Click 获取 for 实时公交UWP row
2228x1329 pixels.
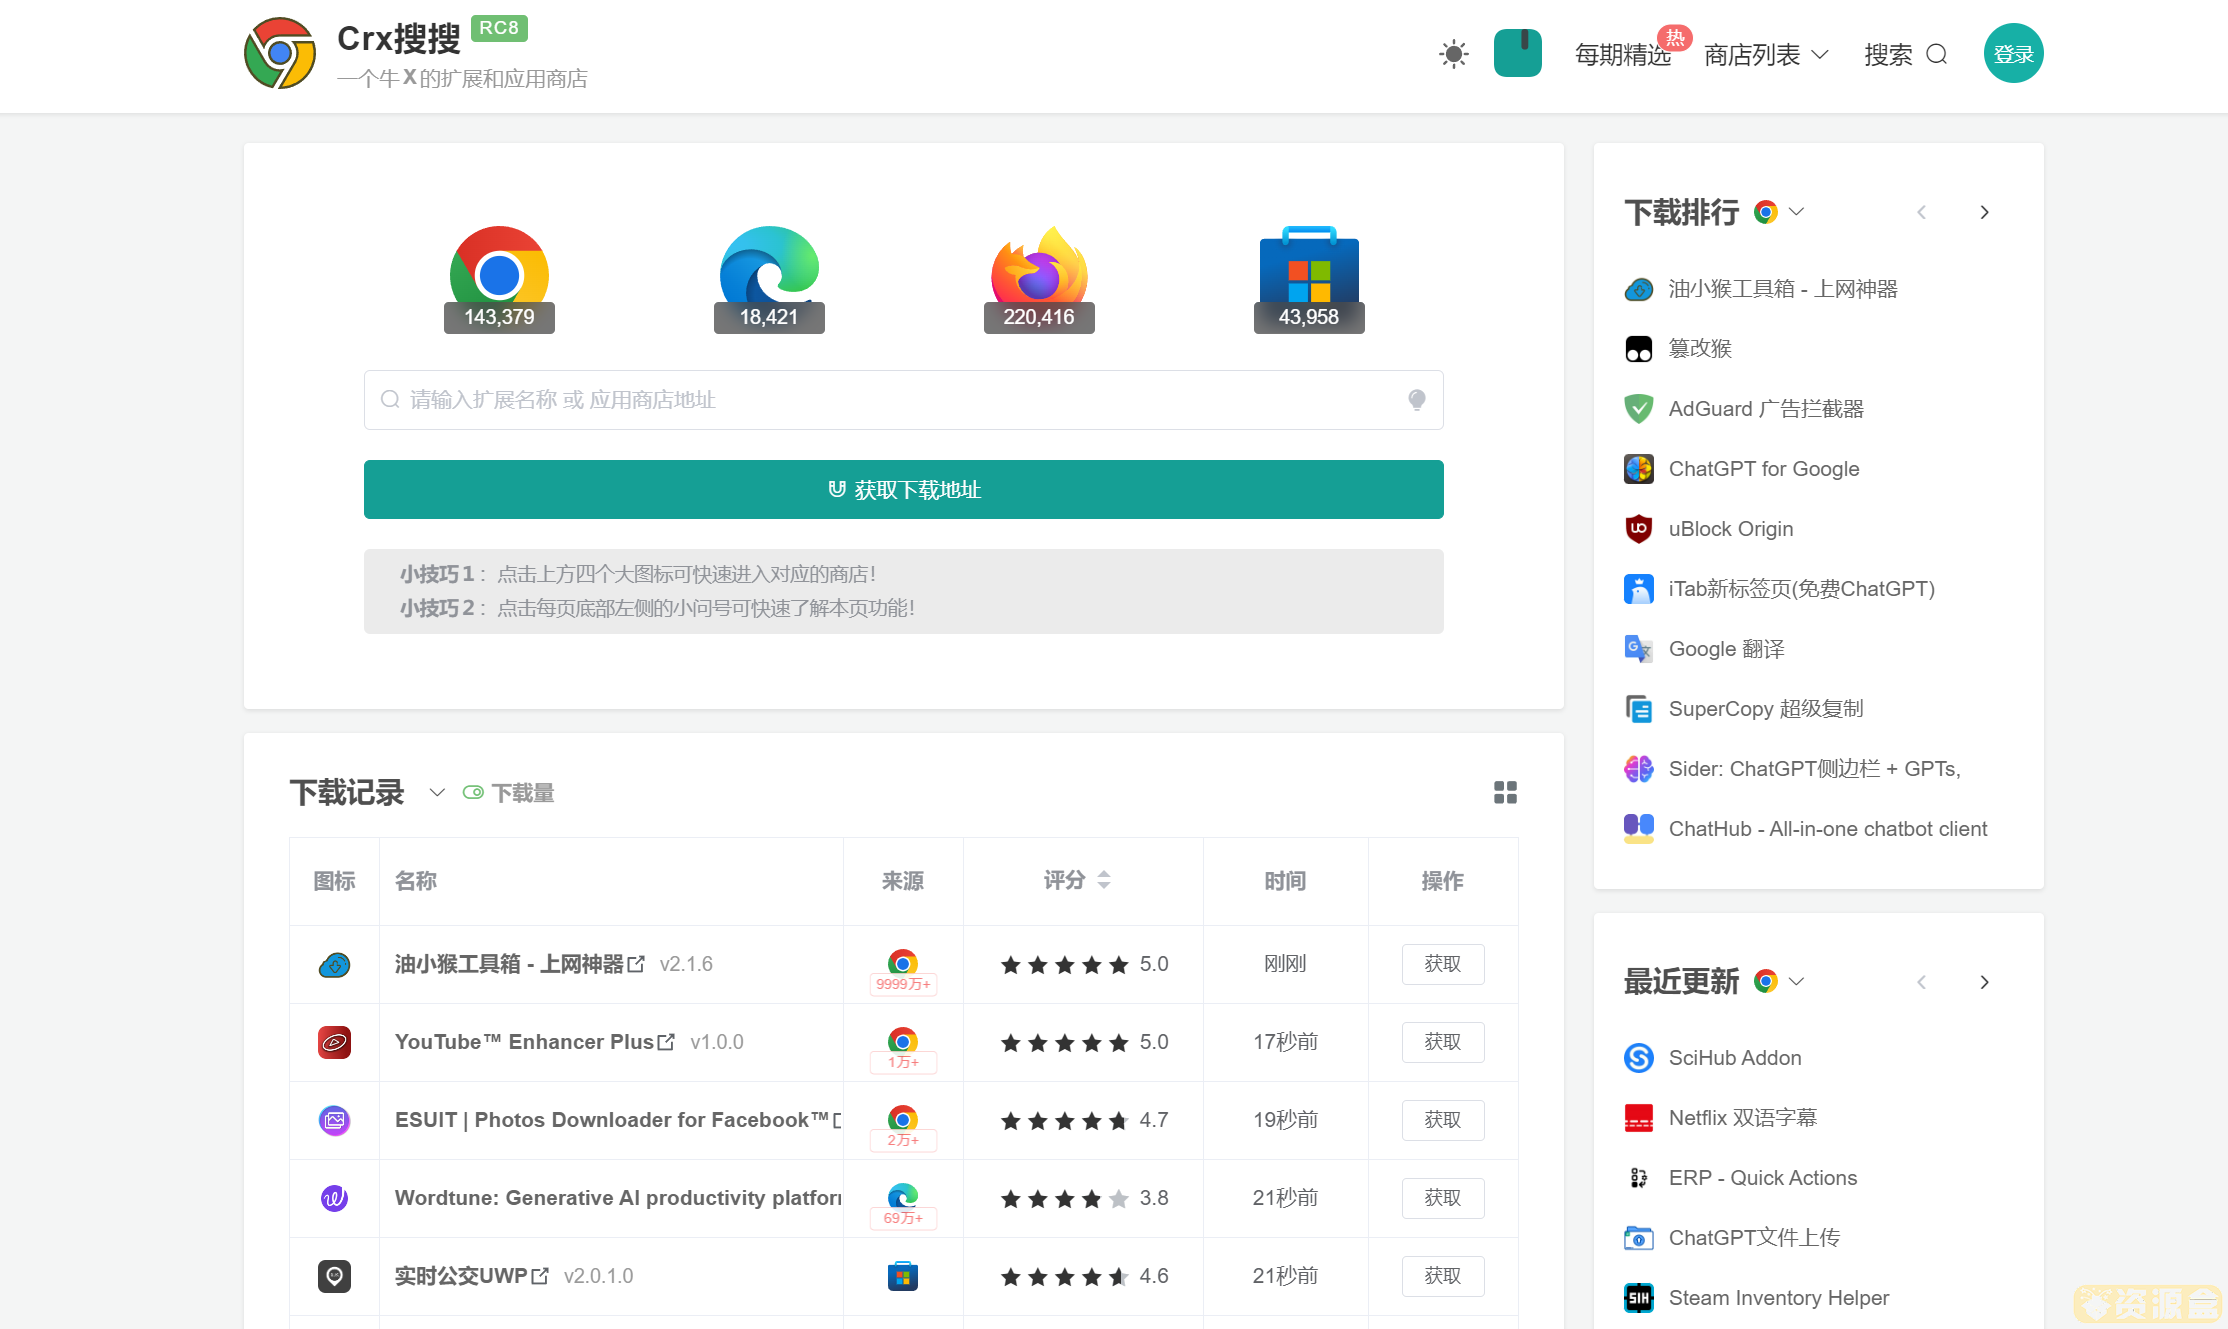coord(1442,1276)
